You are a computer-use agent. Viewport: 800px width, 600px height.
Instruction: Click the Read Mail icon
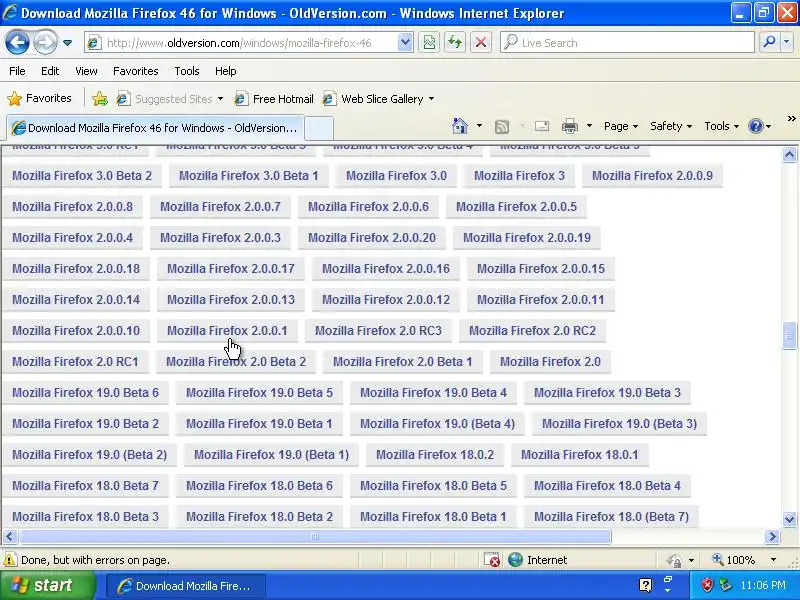pyautogui.click(x=542, y=126)
